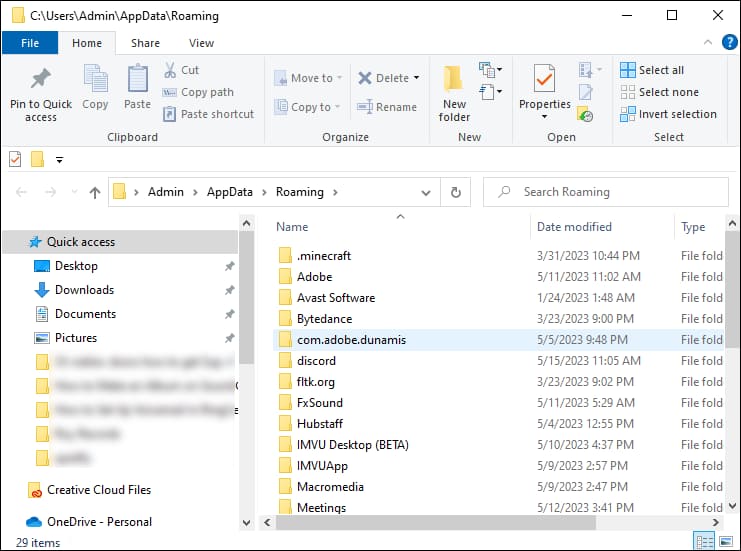Screen dimensions: 741x551
Task: Go up one folder level arrow
Action: [95, 192]
